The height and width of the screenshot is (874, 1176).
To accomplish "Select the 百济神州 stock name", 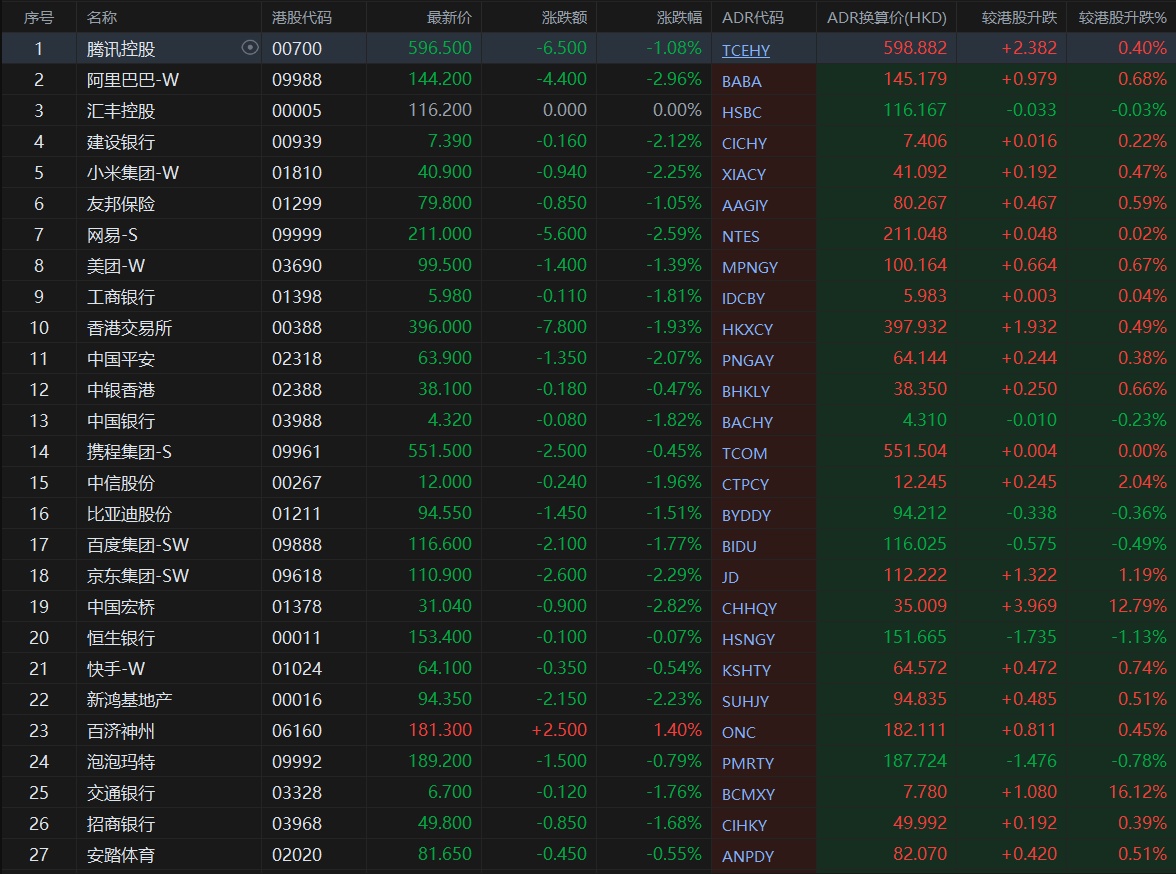I will 121,730.
